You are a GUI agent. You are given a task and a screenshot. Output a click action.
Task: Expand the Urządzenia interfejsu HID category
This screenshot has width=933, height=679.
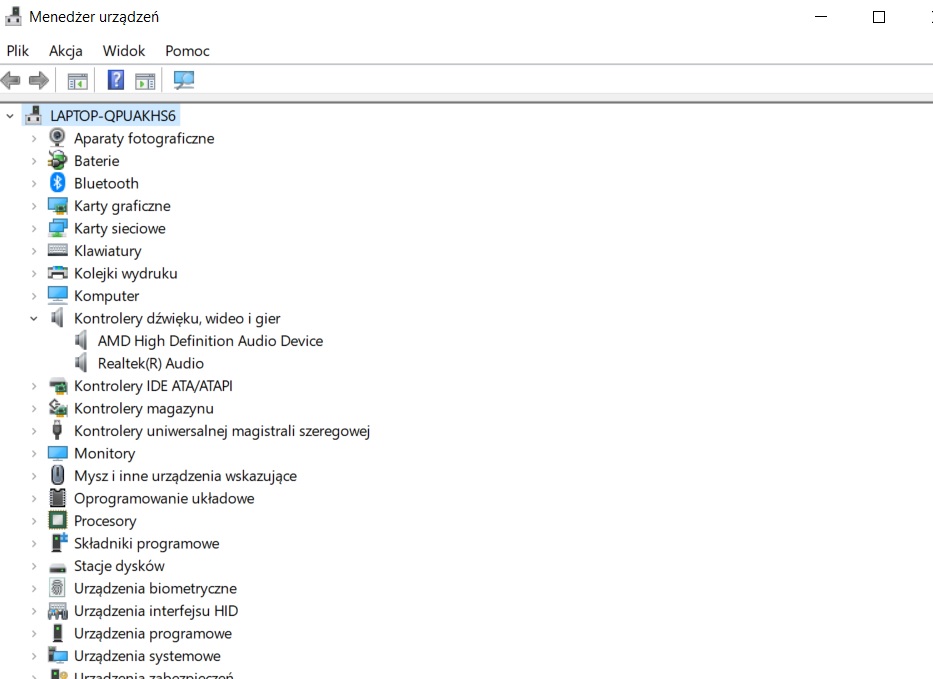(34, 611)
